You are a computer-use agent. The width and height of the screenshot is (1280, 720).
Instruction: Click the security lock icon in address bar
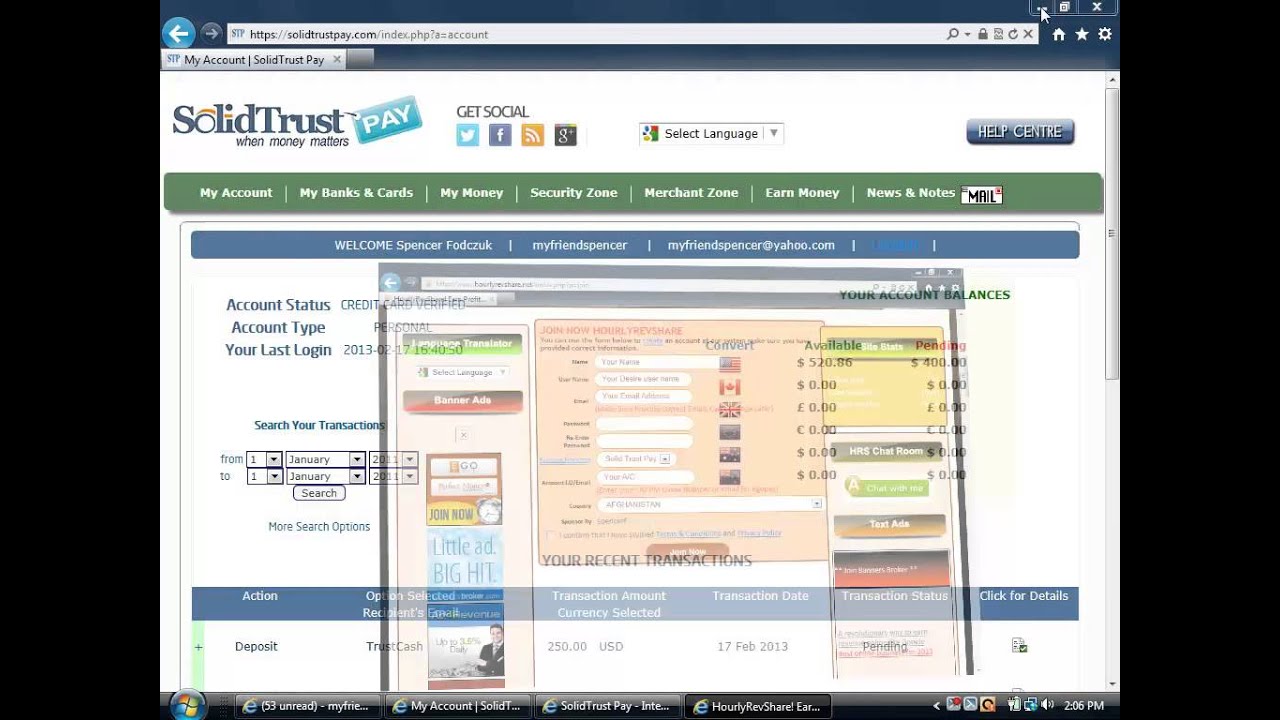tap(983, 34)
